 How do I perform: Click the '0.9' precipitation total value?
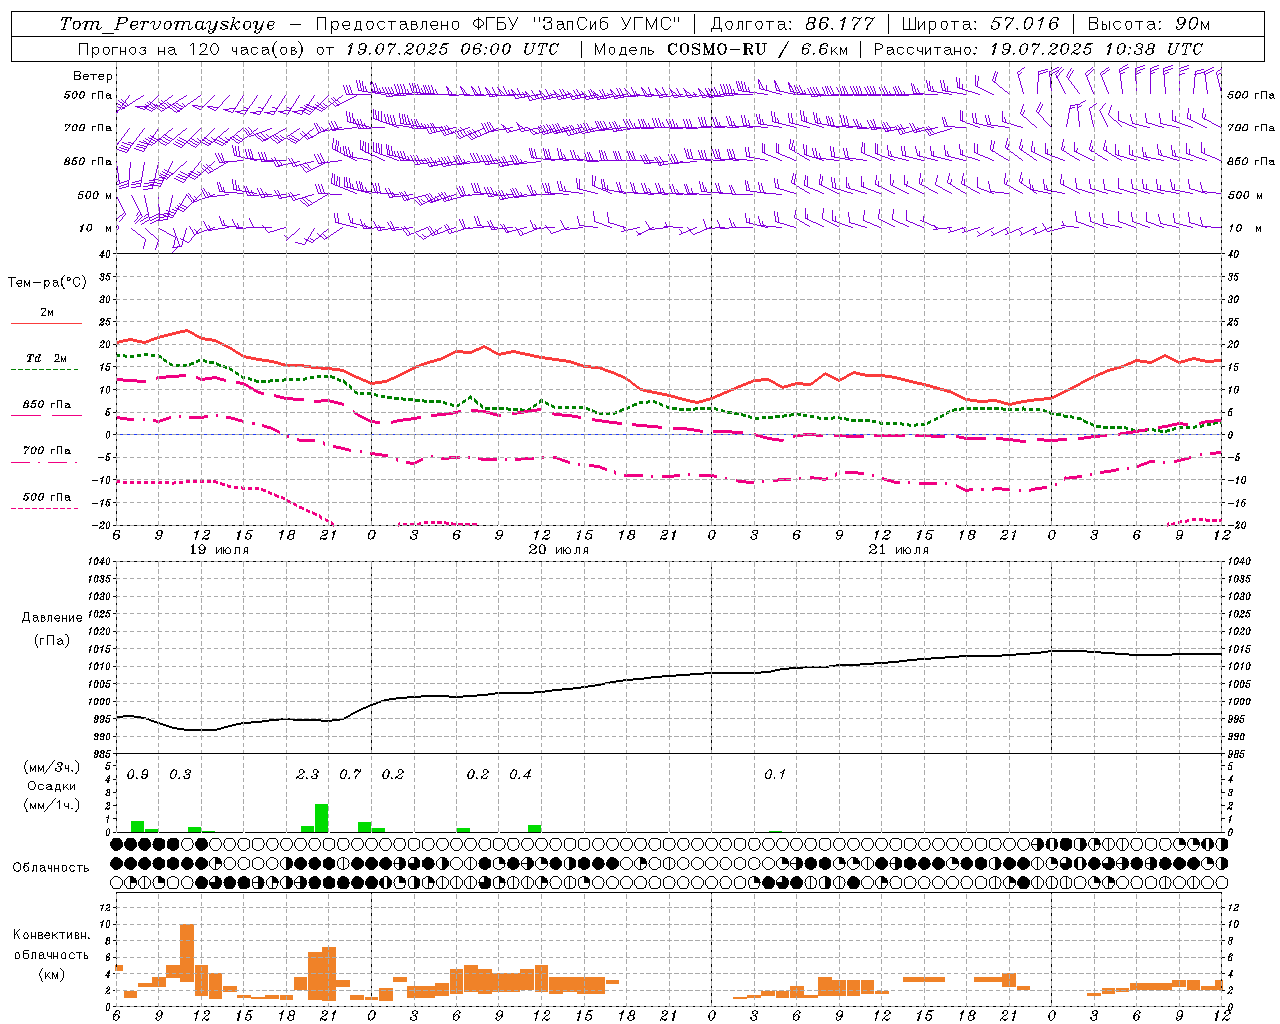138,774
